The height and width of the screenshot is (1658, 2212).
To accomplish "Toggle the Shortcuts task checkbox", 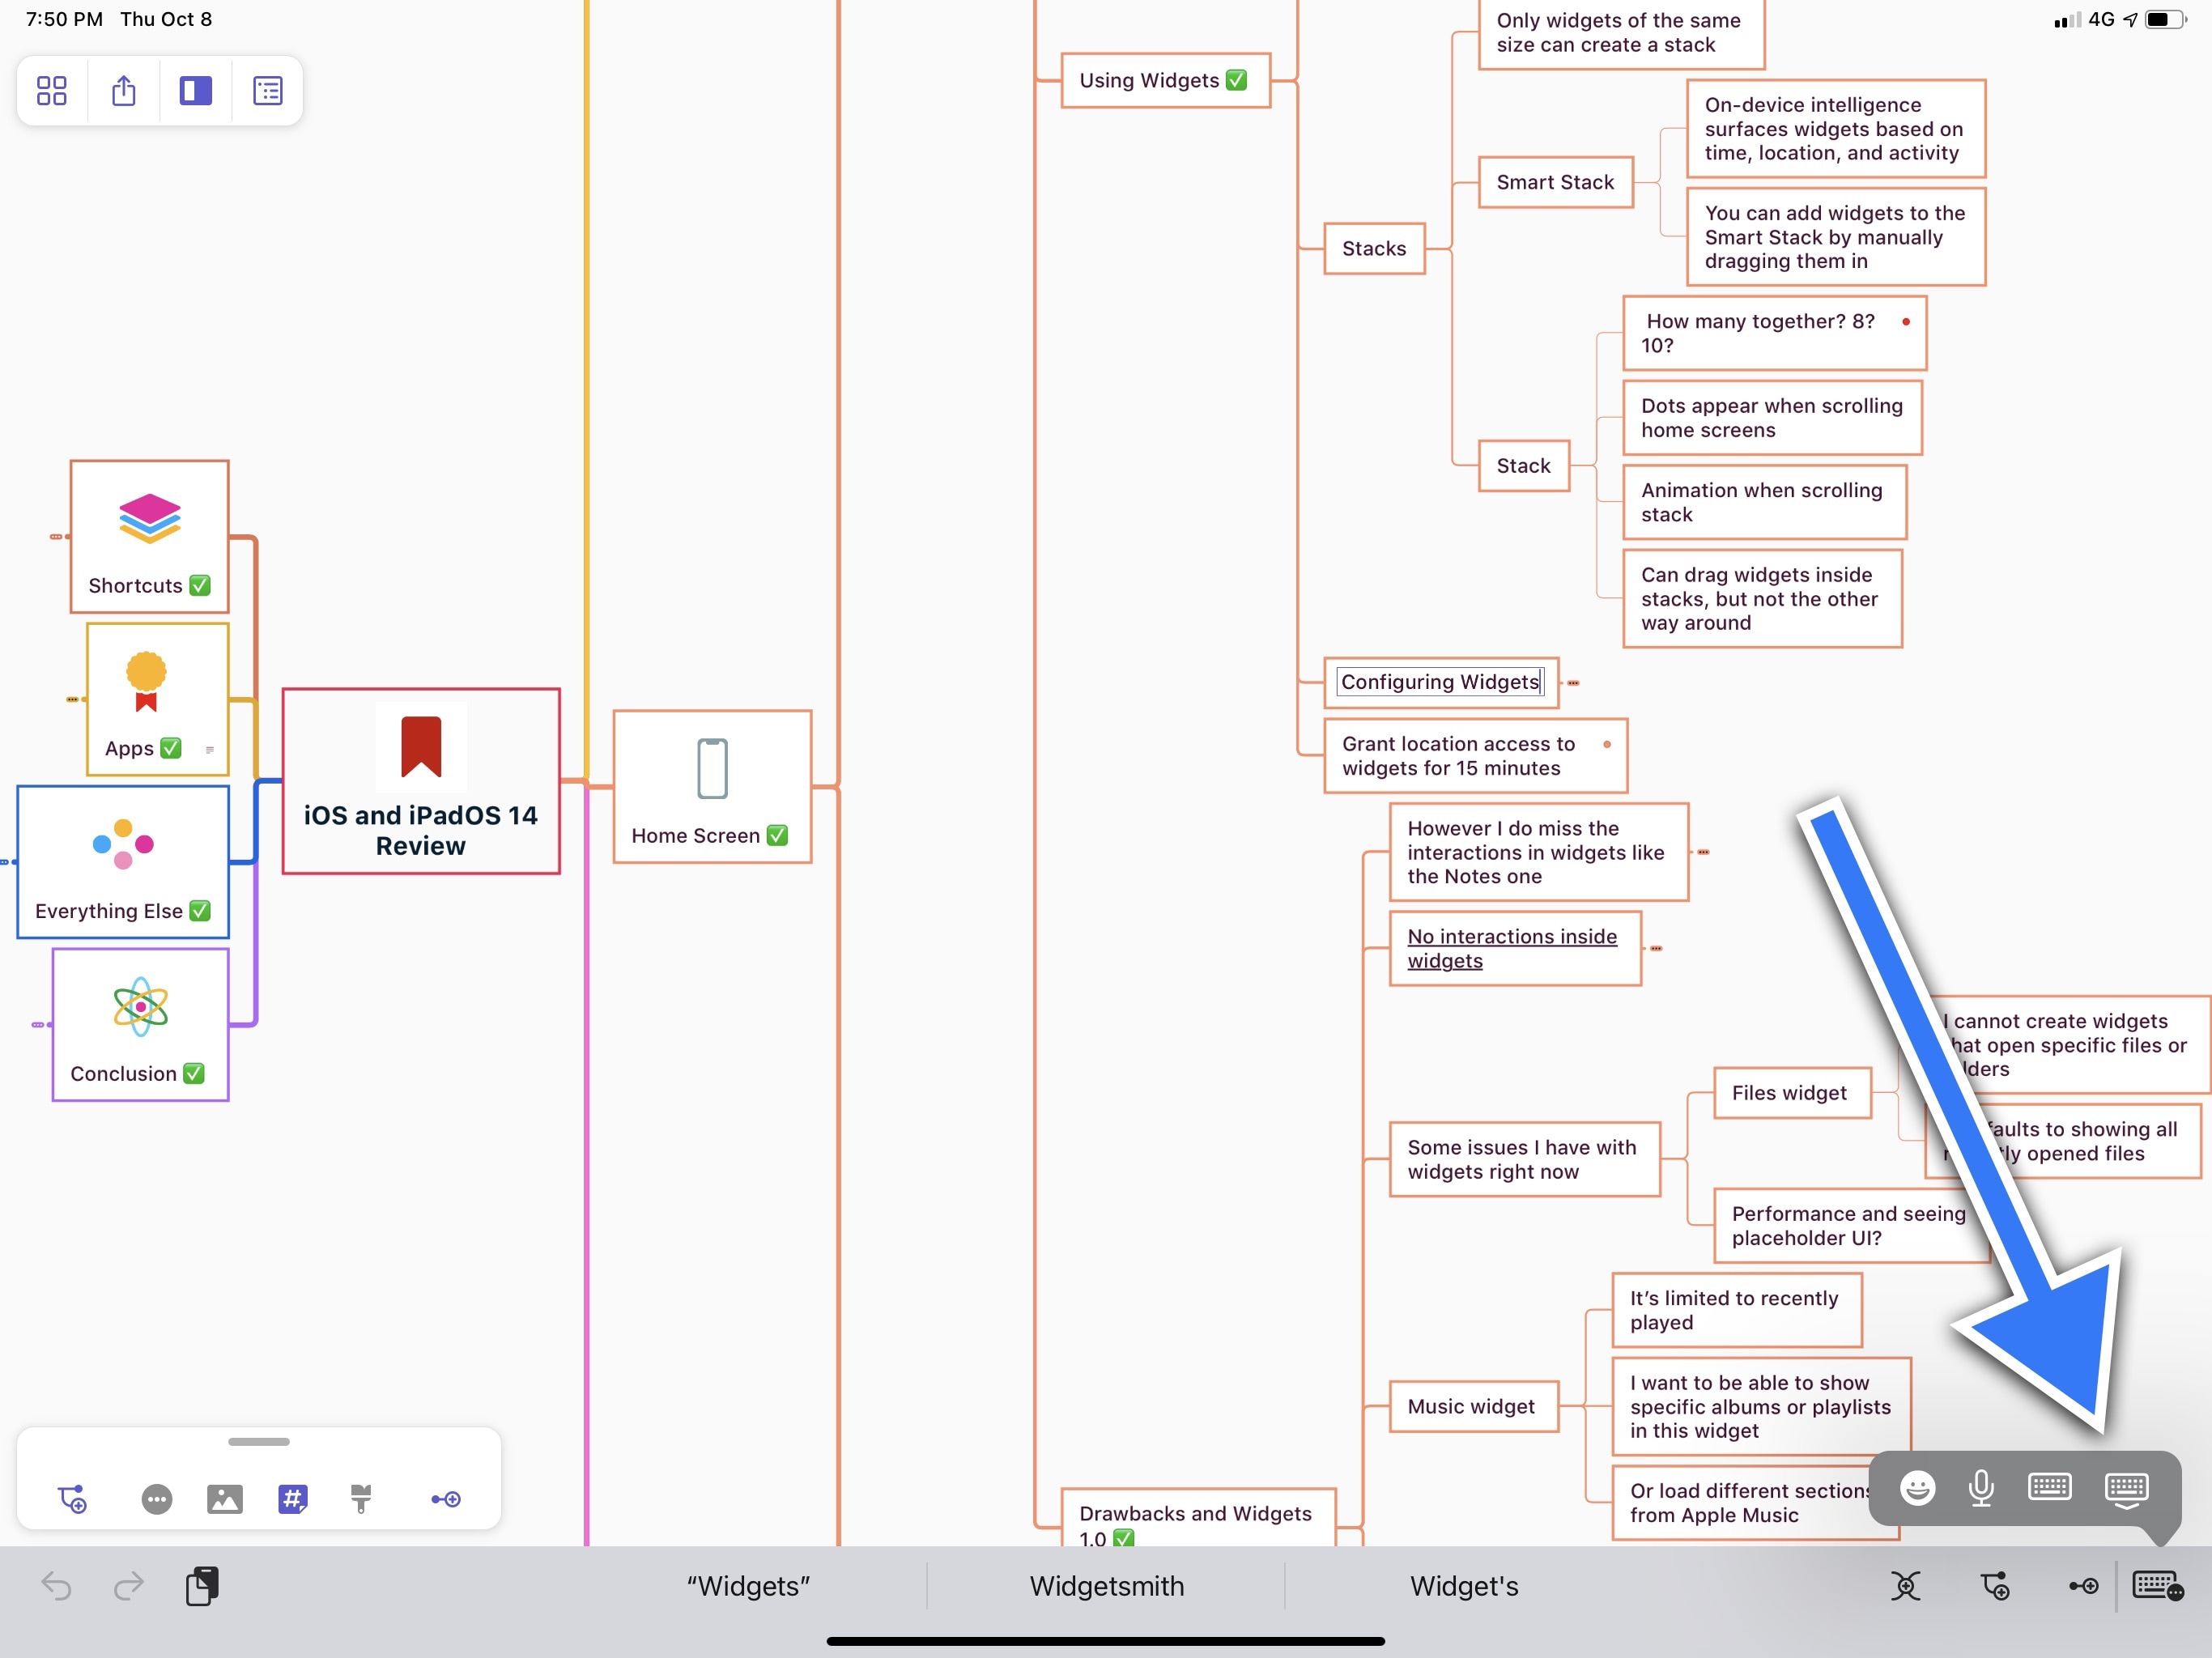I will pyautogui.click(x=200, y=585).
